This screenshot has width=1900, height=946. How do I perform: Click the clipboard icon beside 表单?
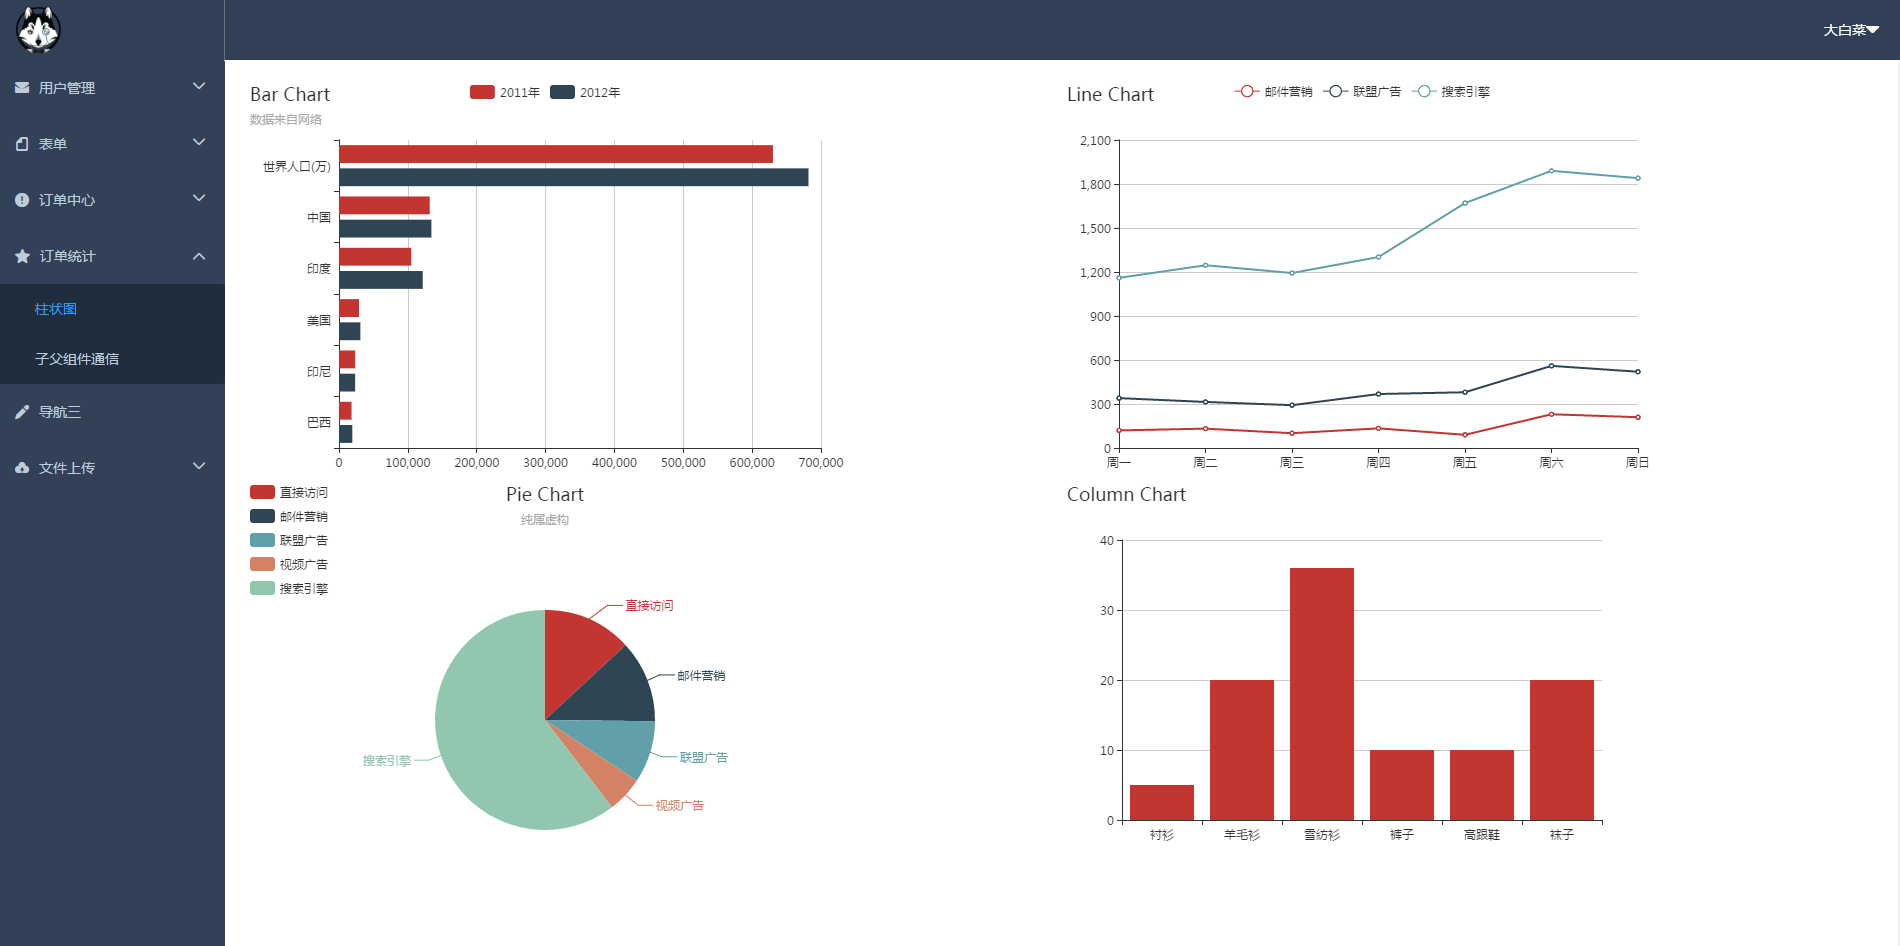[x=22, y=144]
